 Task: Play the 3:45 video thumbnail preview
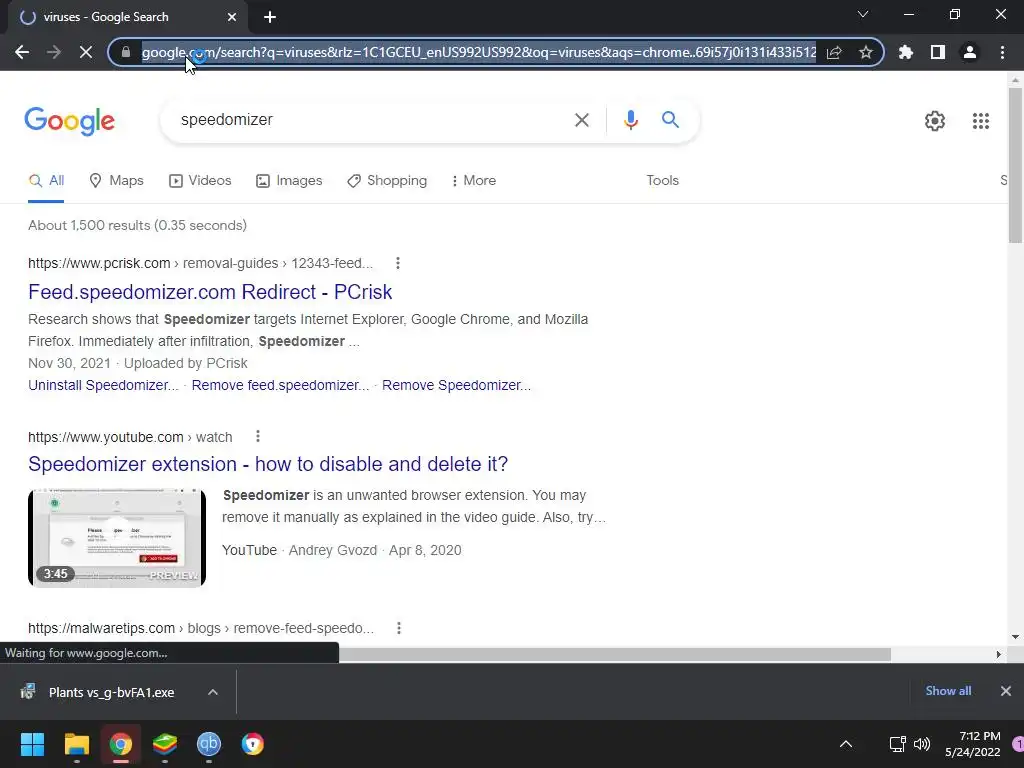point(117,538)
